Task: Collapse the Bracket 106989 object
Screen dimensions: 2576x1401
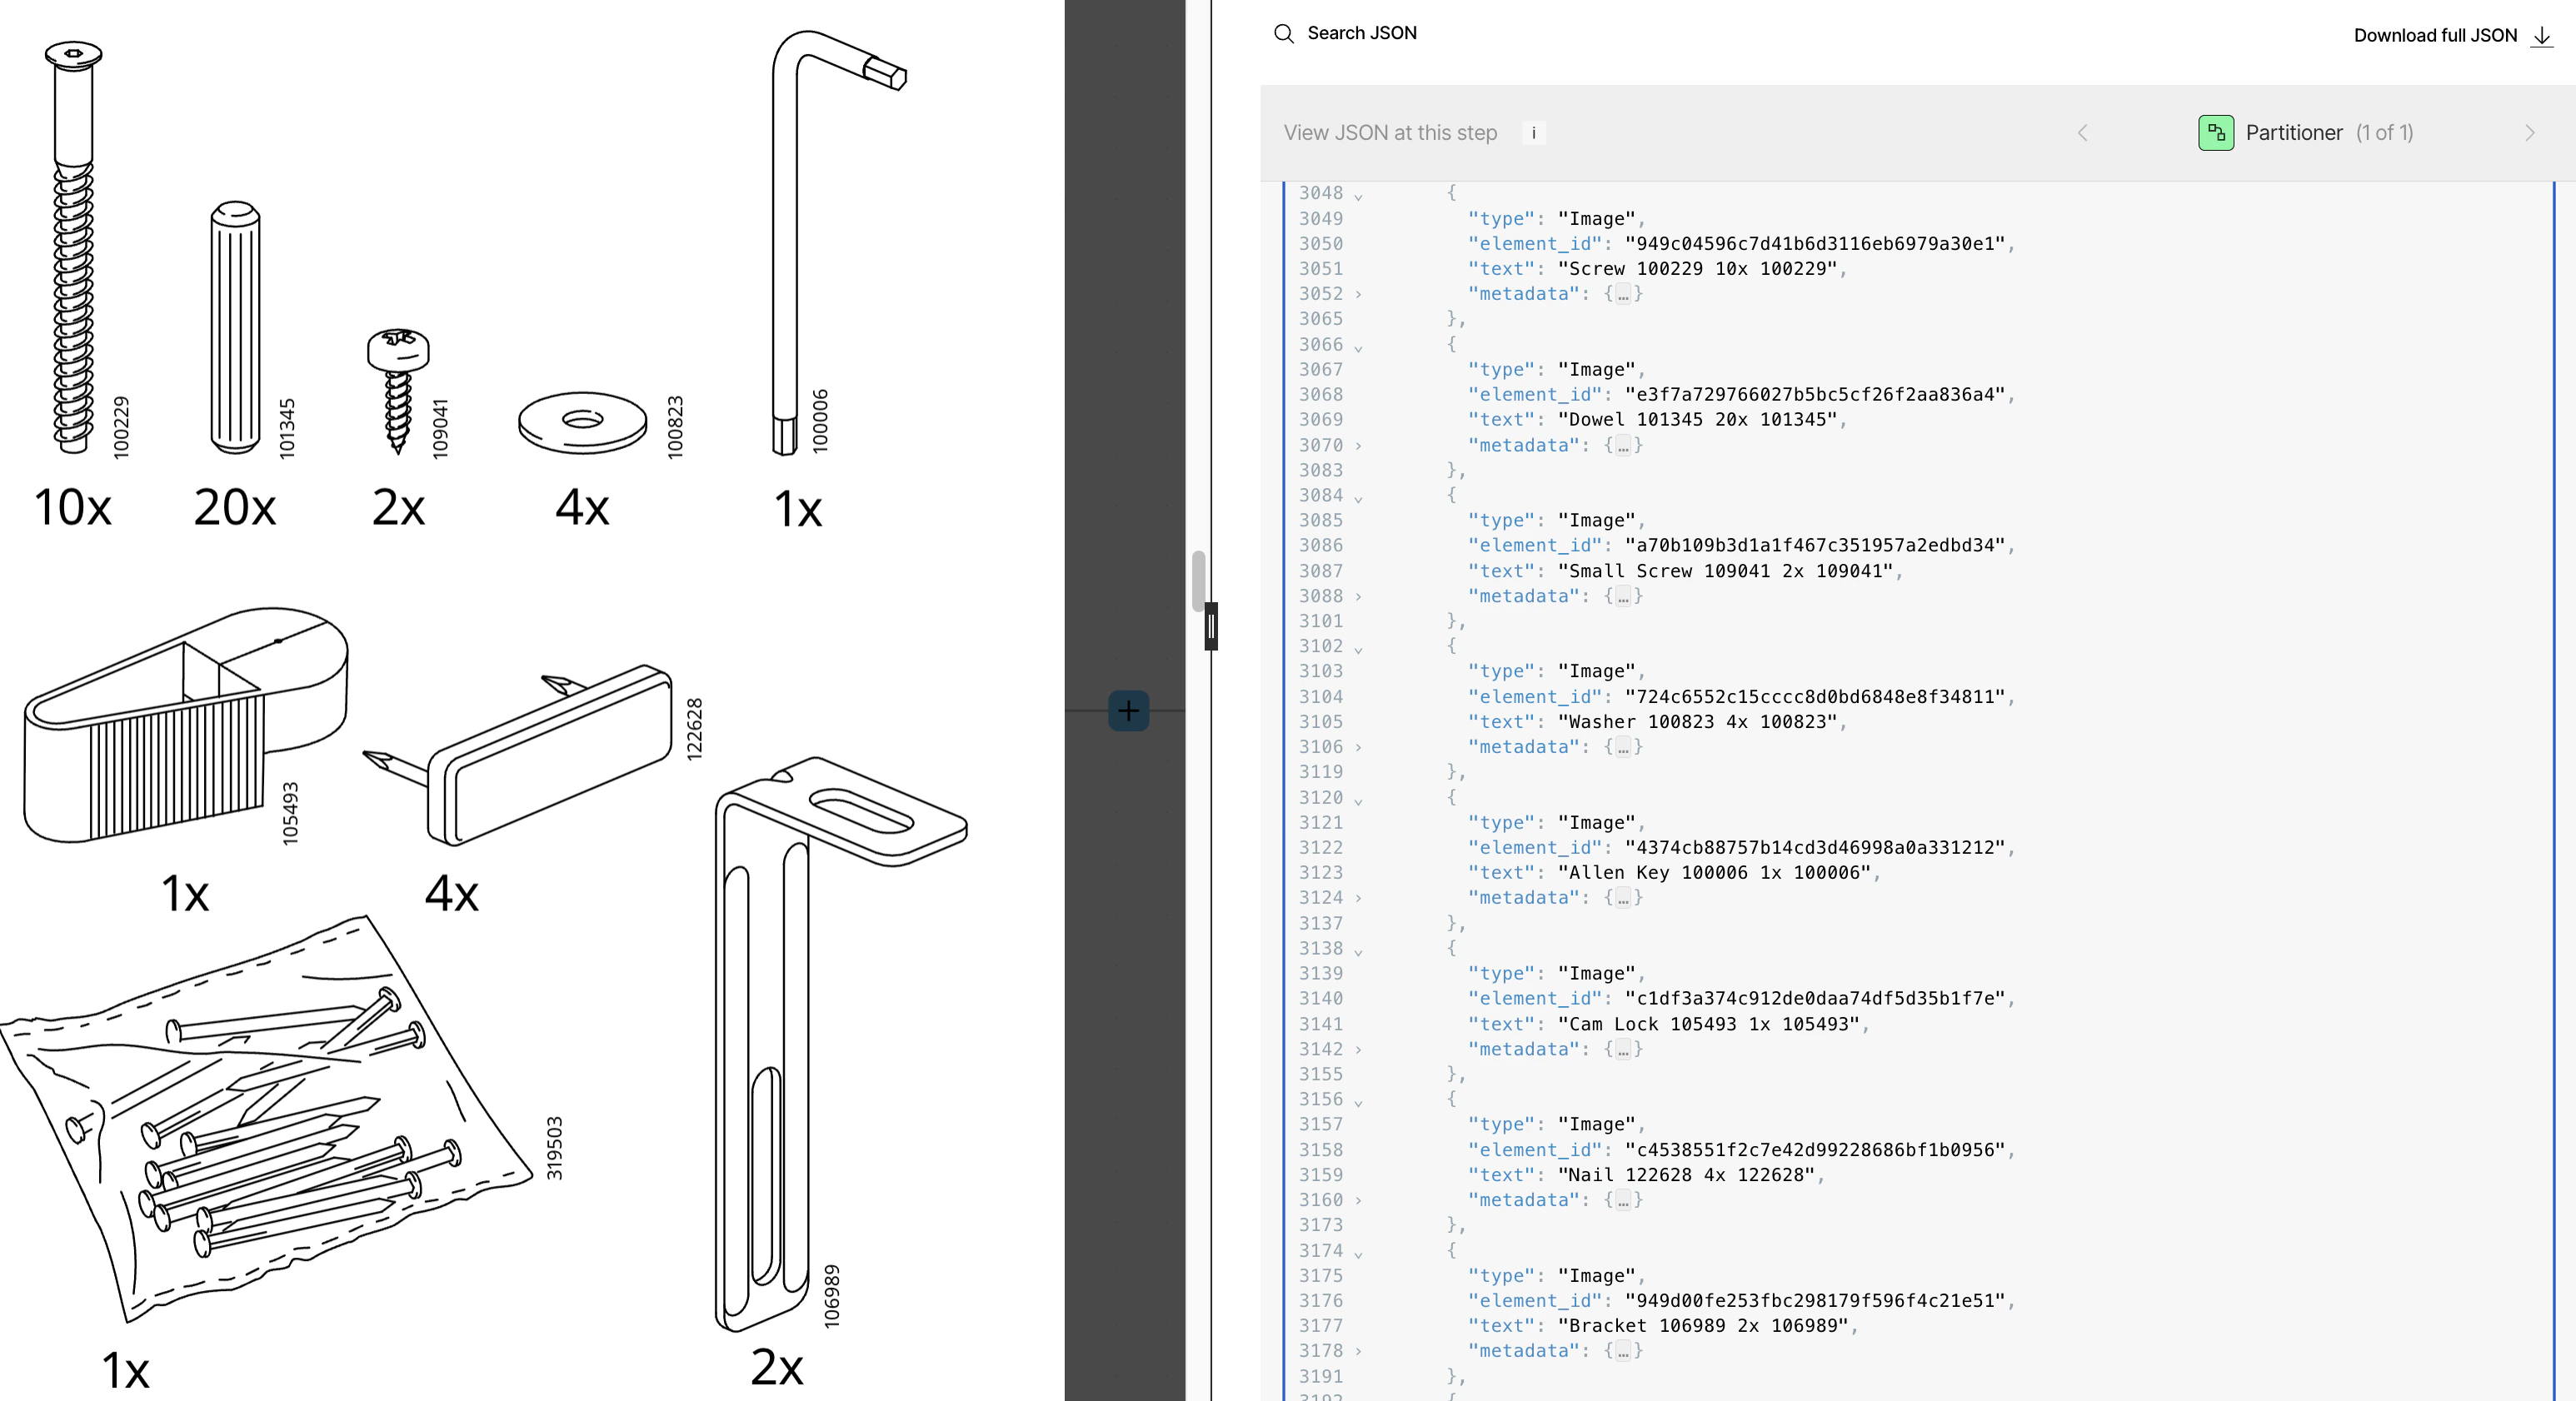Action: pyautogui.click(x=1358, y=1252)
